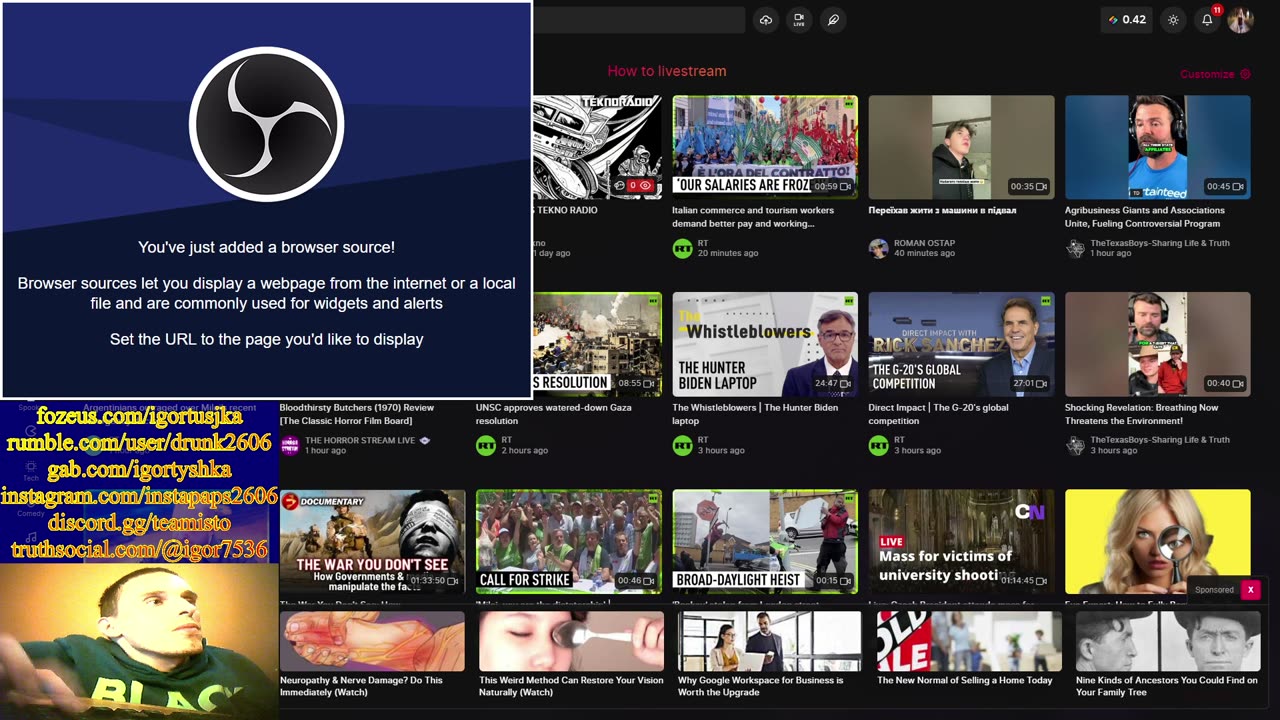Open 'The New Normal of Selling a Home Today'
Viewport: 1280px width, 720px height.
965,680
